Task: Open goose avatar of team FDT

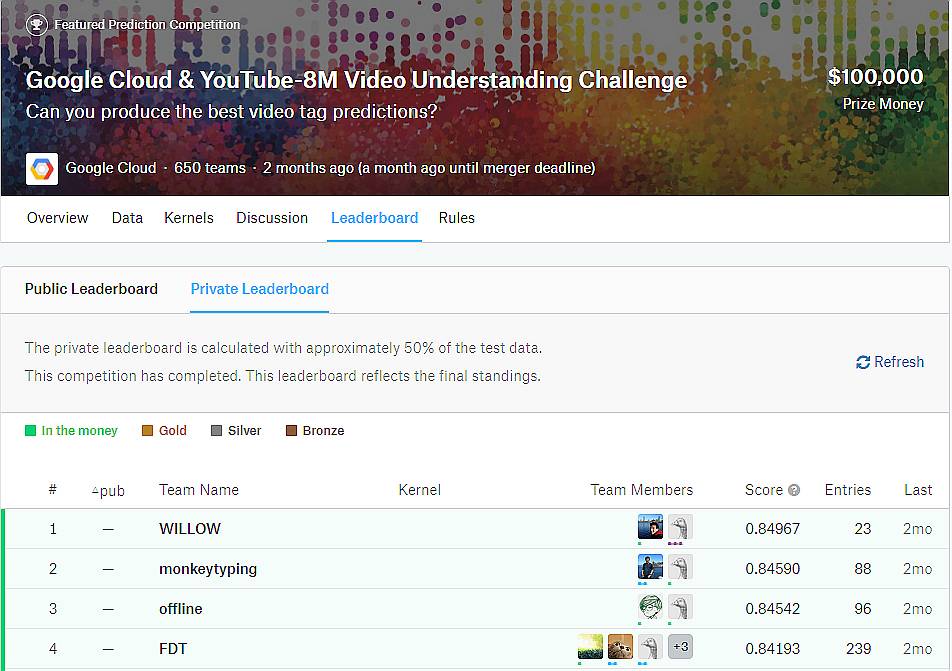Action: 650,647
